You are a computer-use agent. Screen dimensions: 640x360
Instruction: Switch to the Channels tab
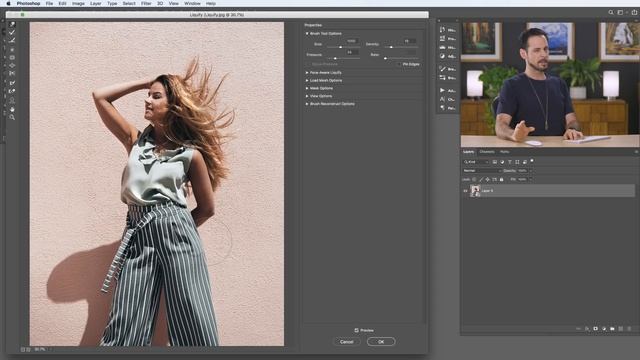click(x=487, y=152)
